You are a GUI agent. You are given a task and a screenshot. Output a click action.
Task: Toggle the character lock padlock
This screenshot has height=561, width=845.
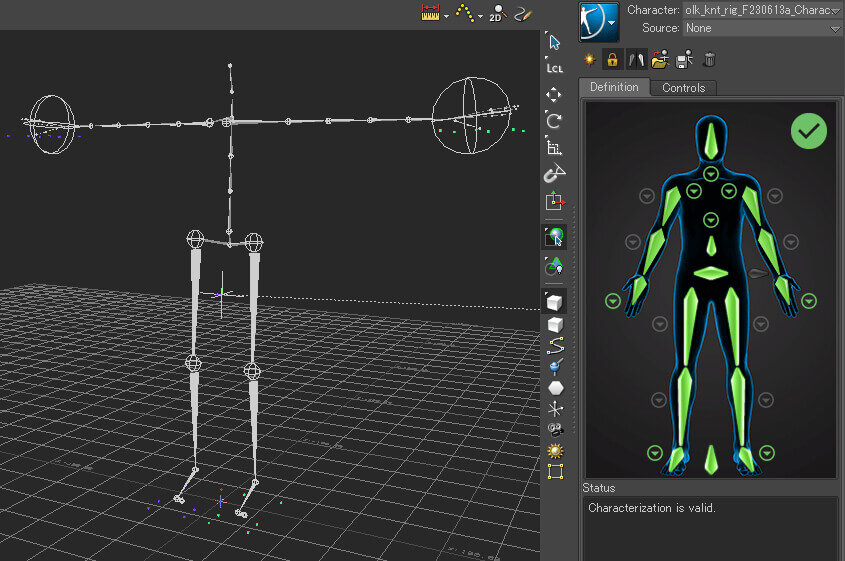coord(612,59)
